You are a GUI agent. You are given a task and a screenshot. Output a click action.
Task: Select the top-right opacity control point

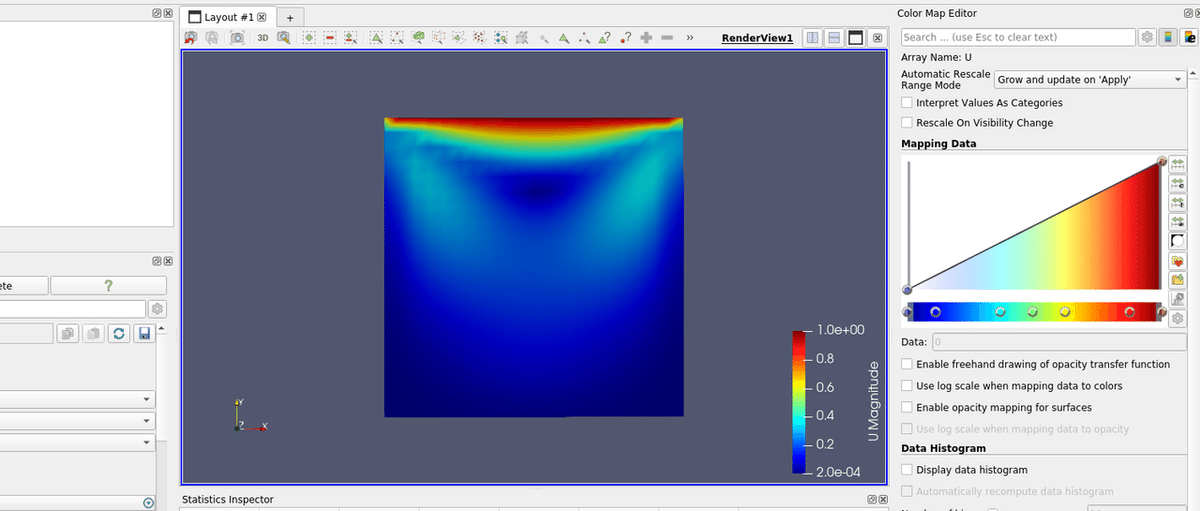coord(1162,161)
